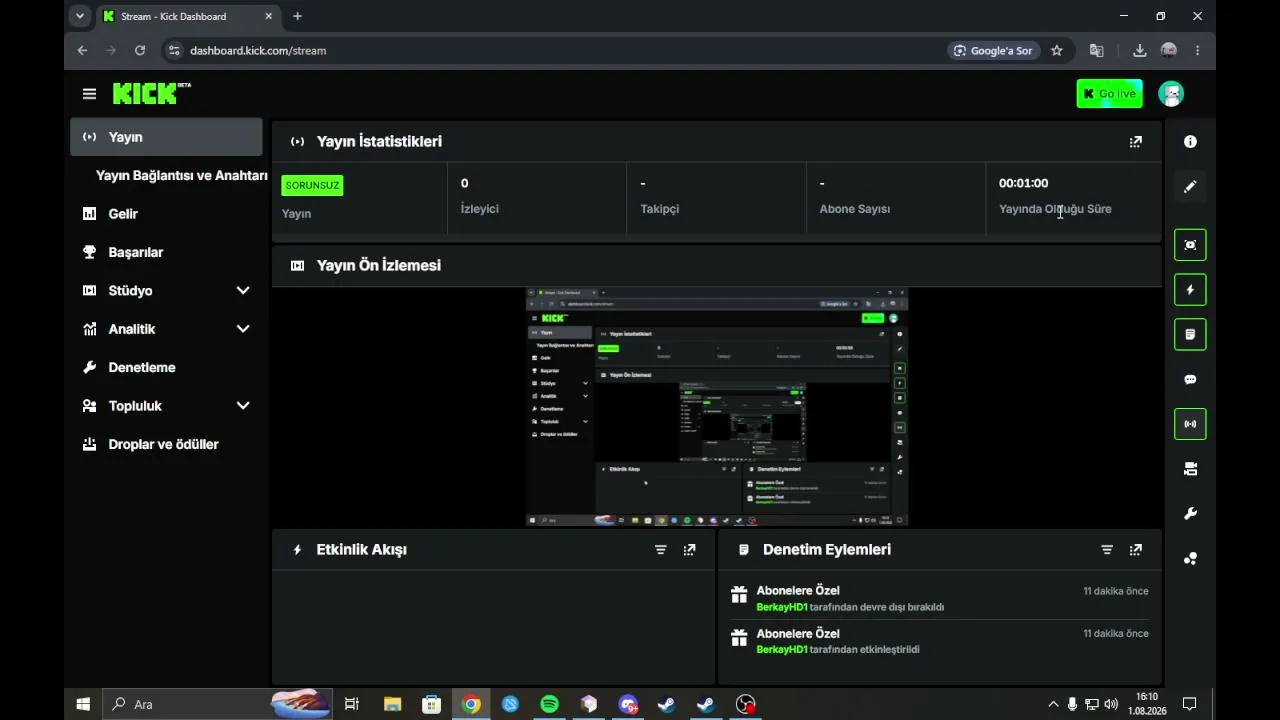Open the Windows Start menu

point(83,704)
